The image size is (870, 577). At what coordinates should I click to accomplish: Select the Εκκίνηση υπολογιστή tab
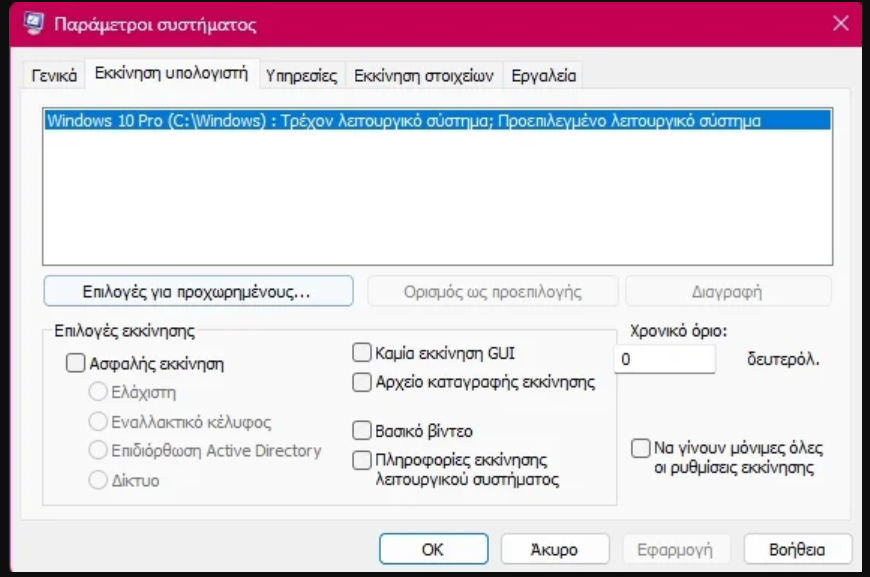(x=171, y=74)
